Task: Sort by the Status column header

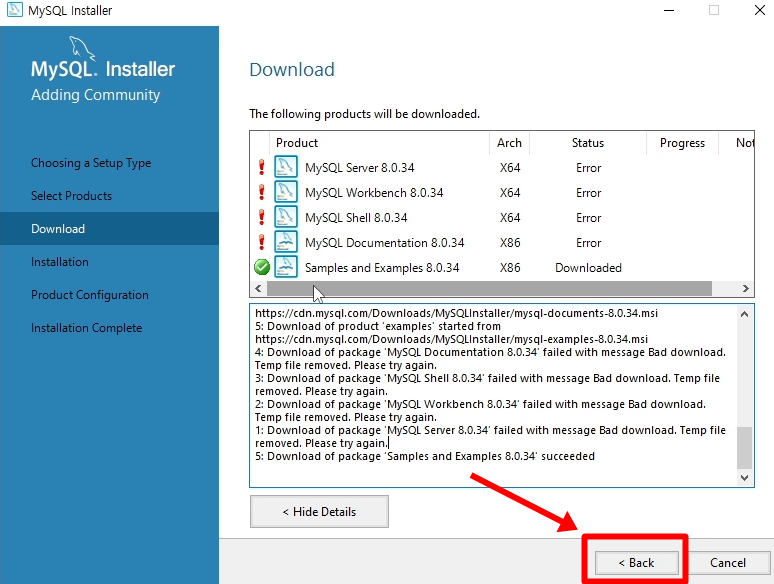Action: (x=587, y=143)
